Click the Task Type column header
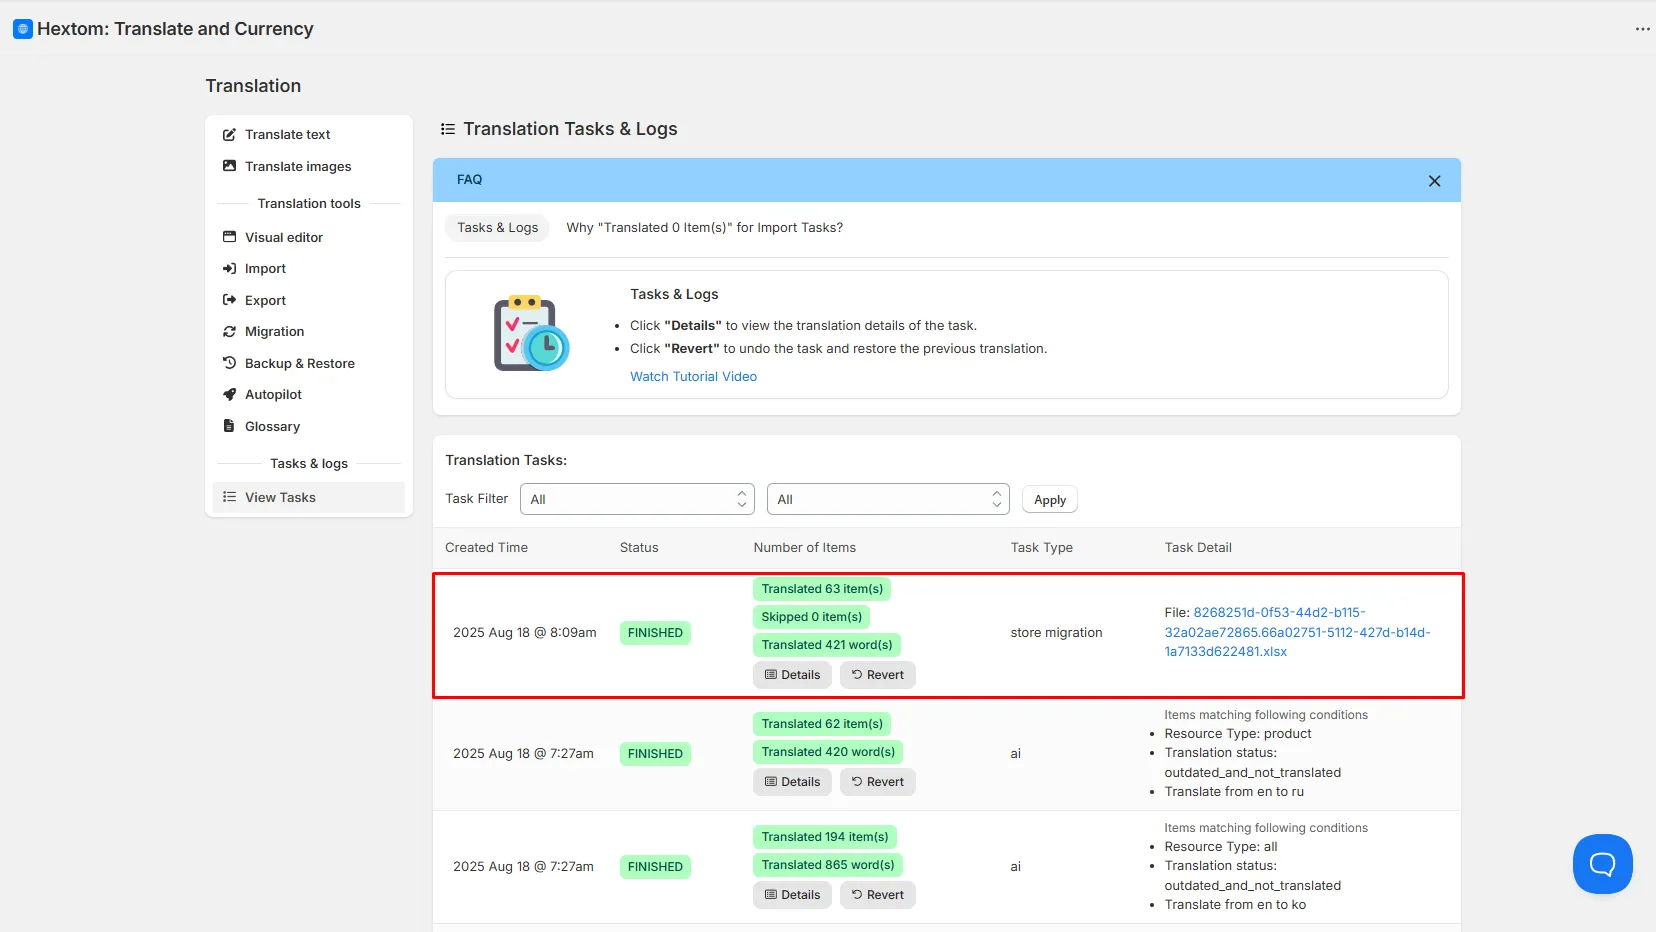Screen dimensions: 1656x932 (1041, 548)
